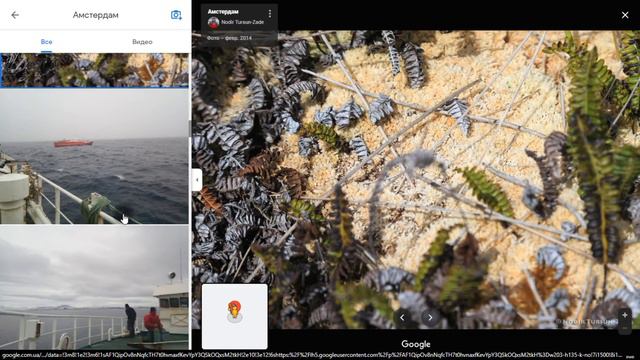Close the photo viewer
Viewport: 640px width, 360px height.
tap(625, 15)
